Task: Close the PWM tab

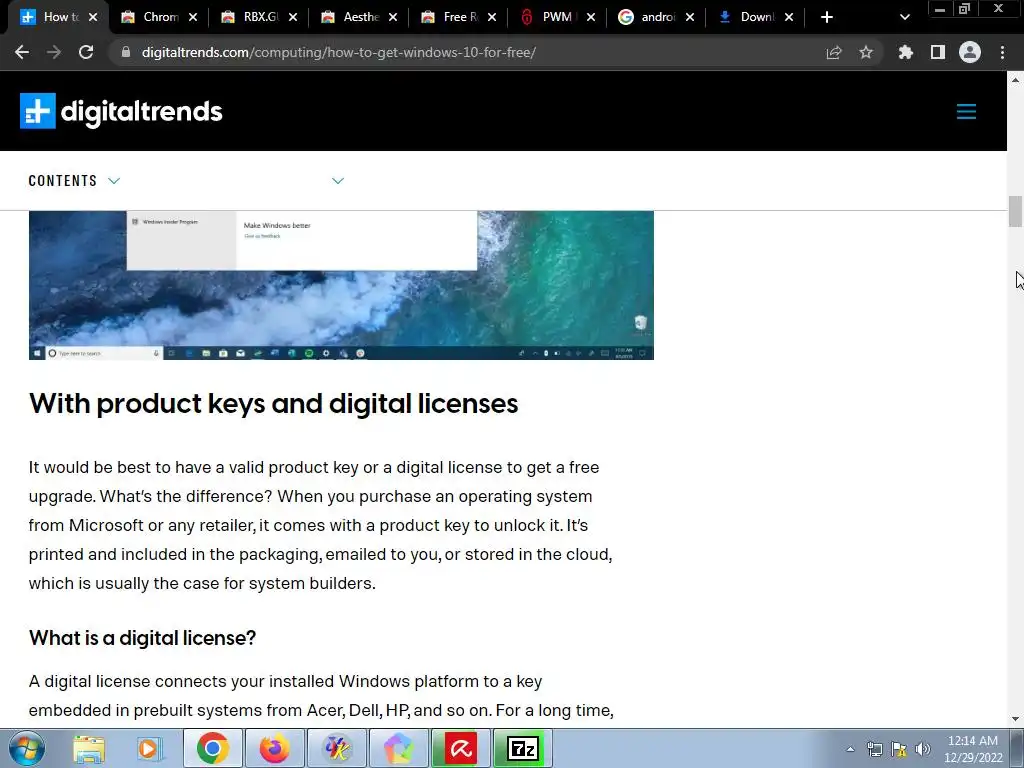Action: pyautogui.click(x=590, y=17)
